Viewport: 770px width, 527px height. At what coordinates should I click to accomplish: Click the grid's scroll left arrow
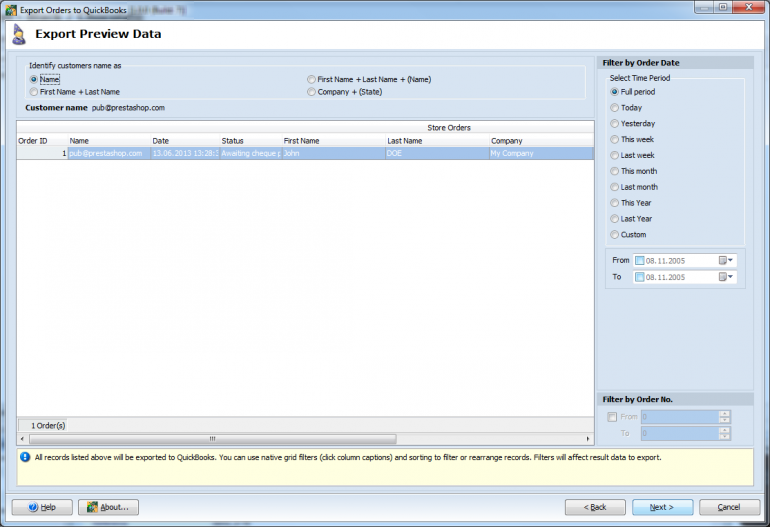(x=22, y=439)
